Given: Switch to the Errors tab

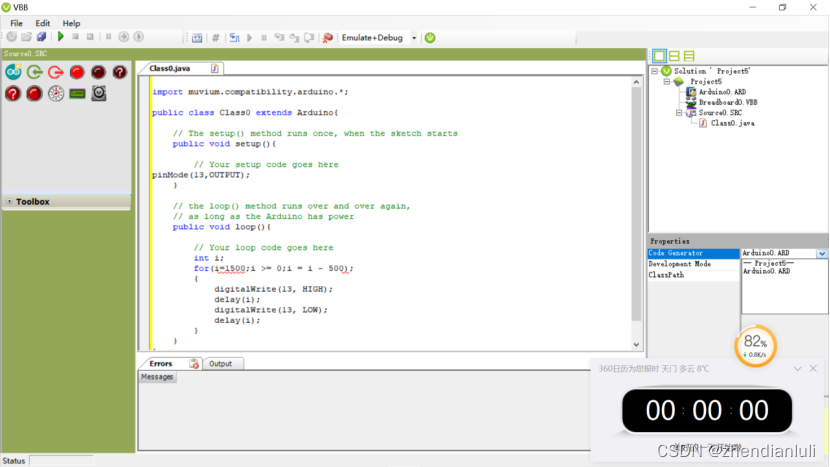Looking at the screenshot, I should tap(161, 364).
